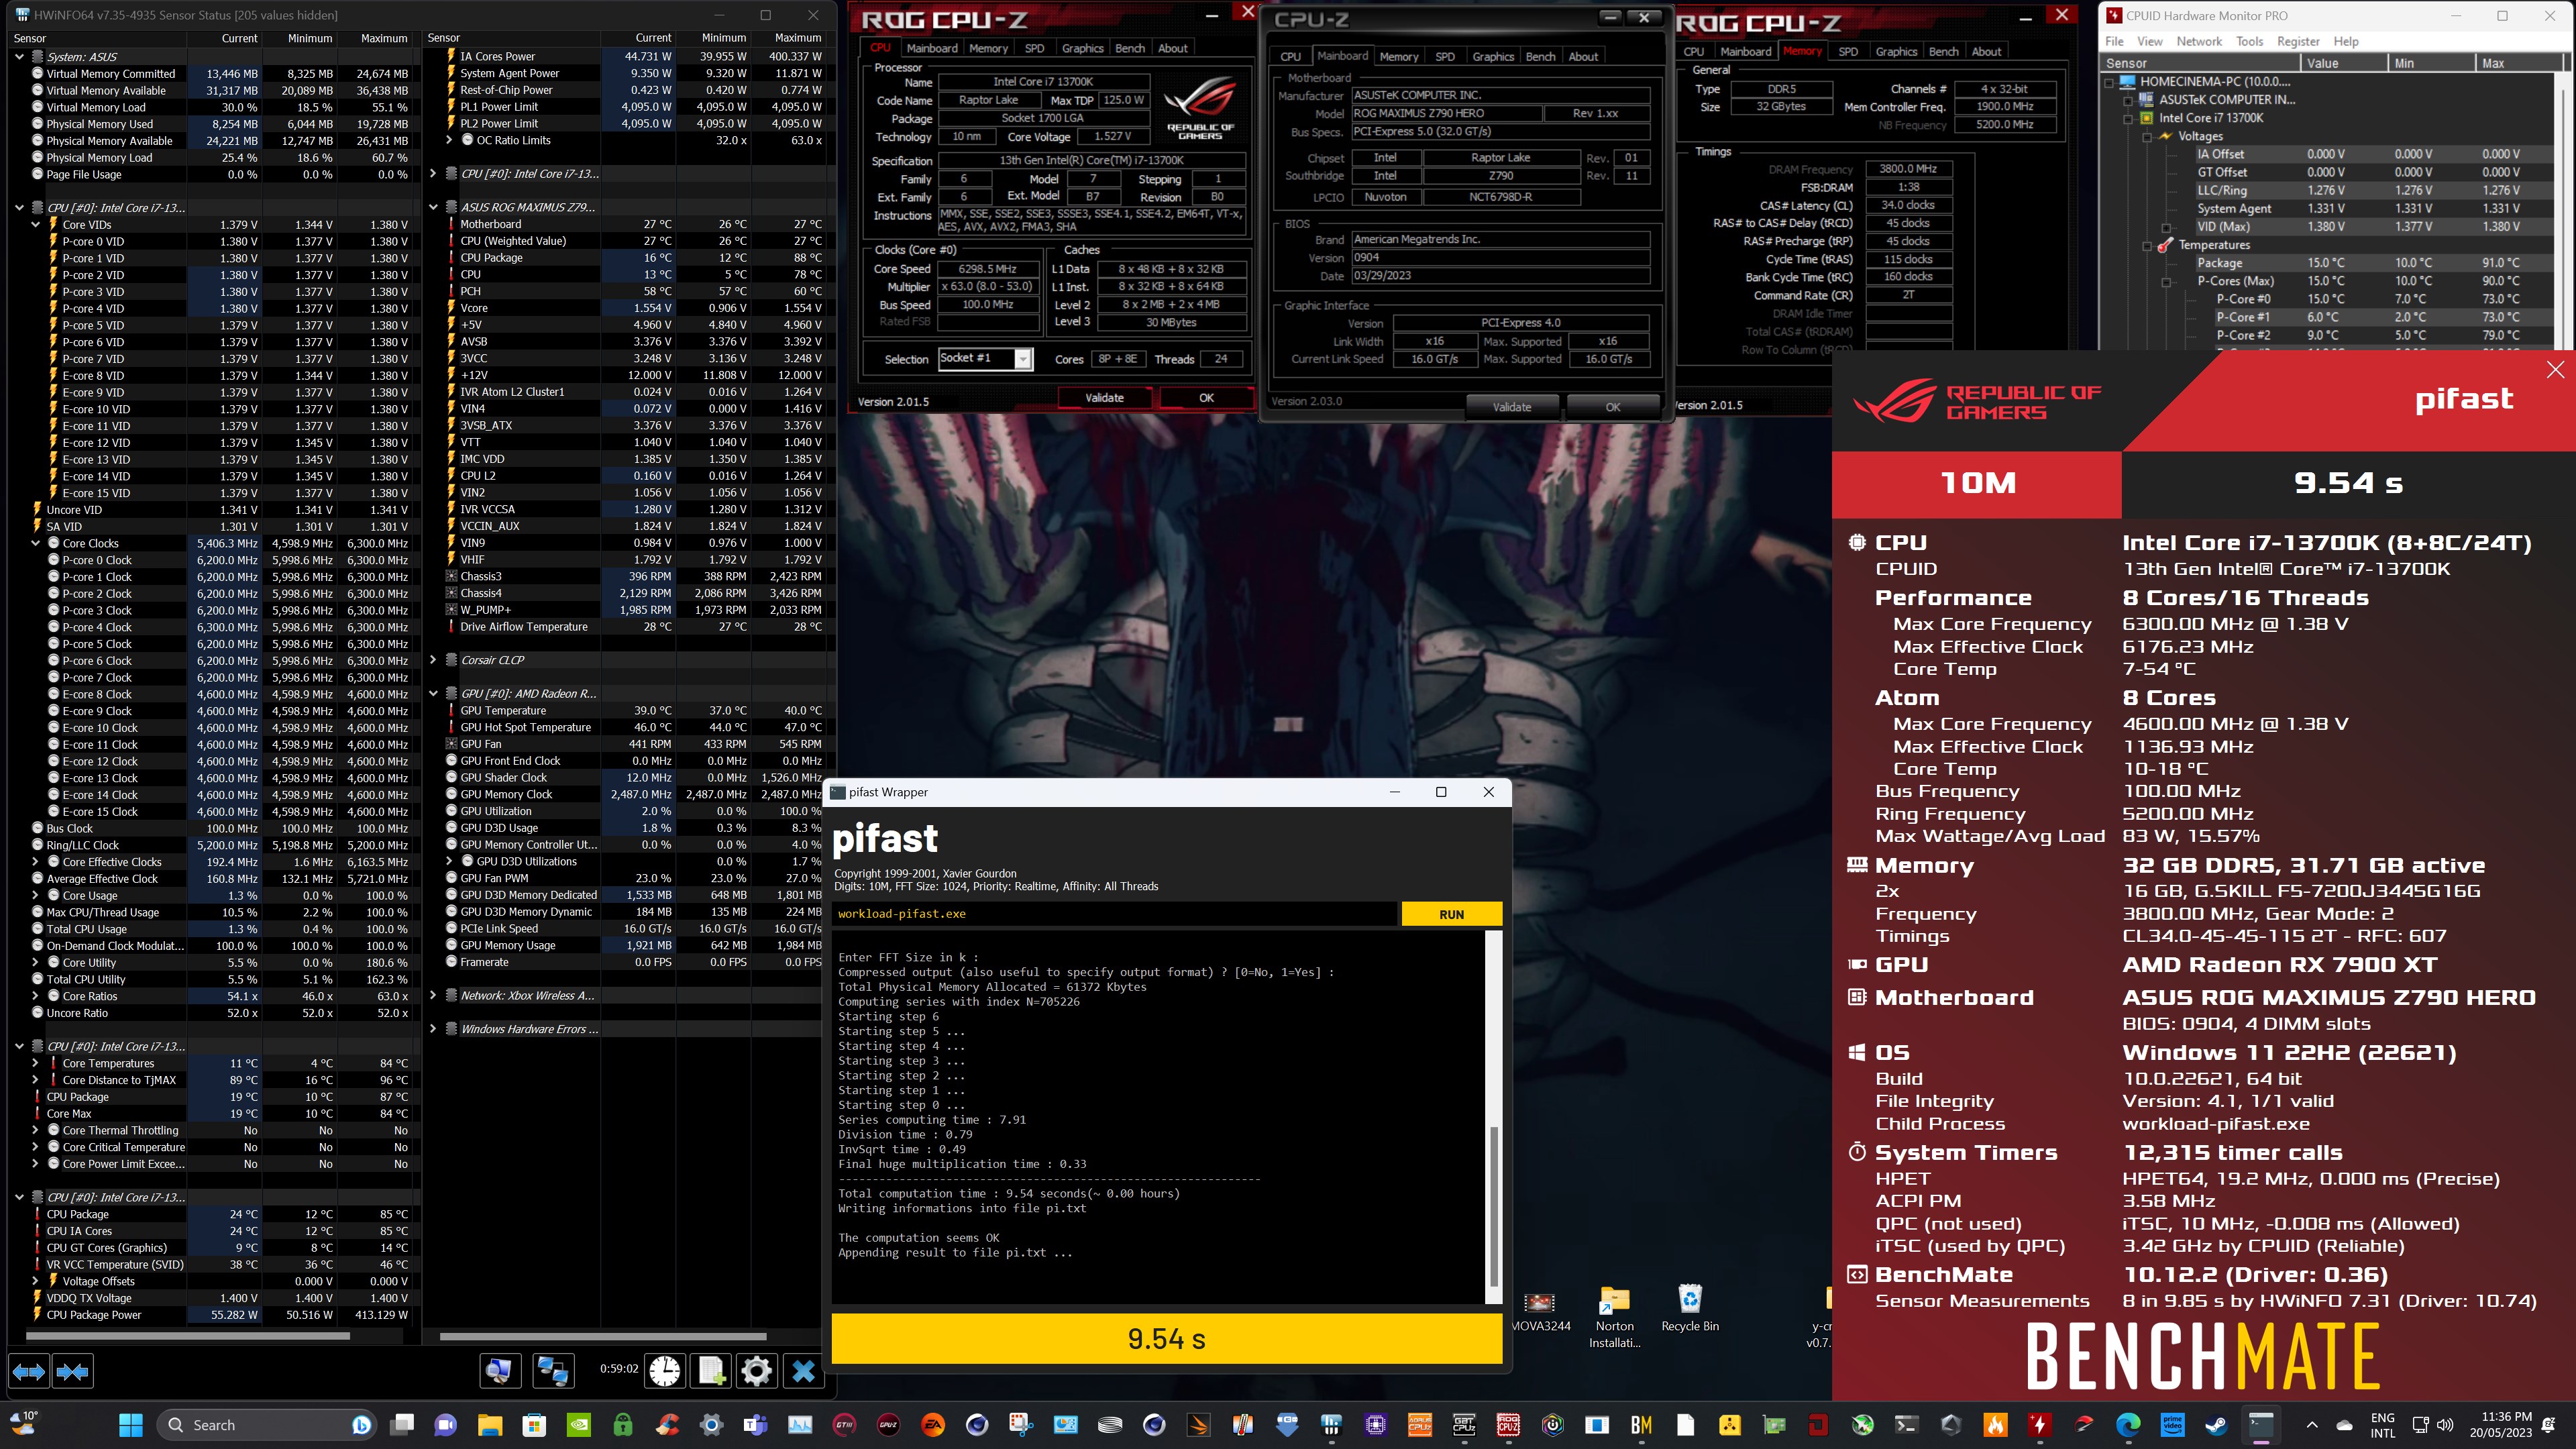Open volume control in system tray
Image resolution: width=2576 pixels, height=1449 pixels.
tap(2446, 1425)
